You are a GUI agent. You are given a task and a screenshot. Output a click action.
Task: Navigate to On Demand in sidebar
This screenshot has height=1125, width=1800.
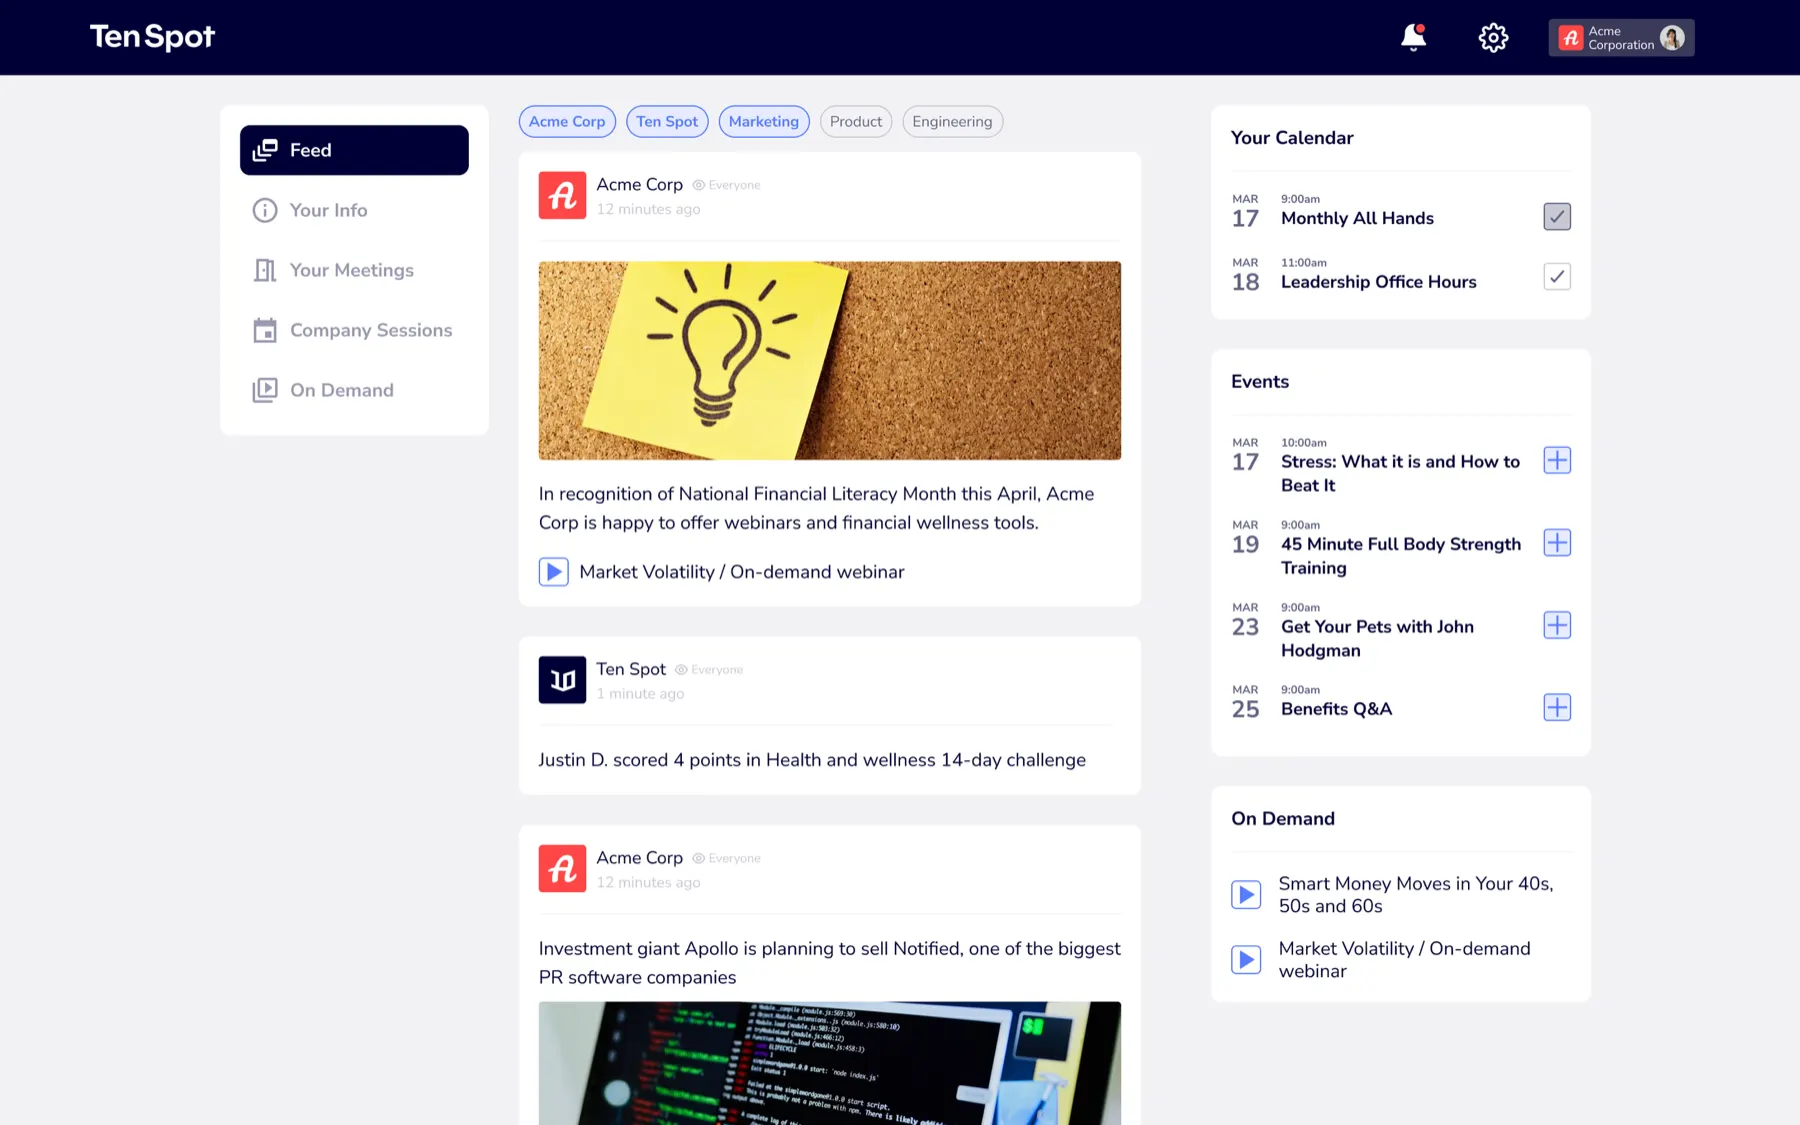354,390
